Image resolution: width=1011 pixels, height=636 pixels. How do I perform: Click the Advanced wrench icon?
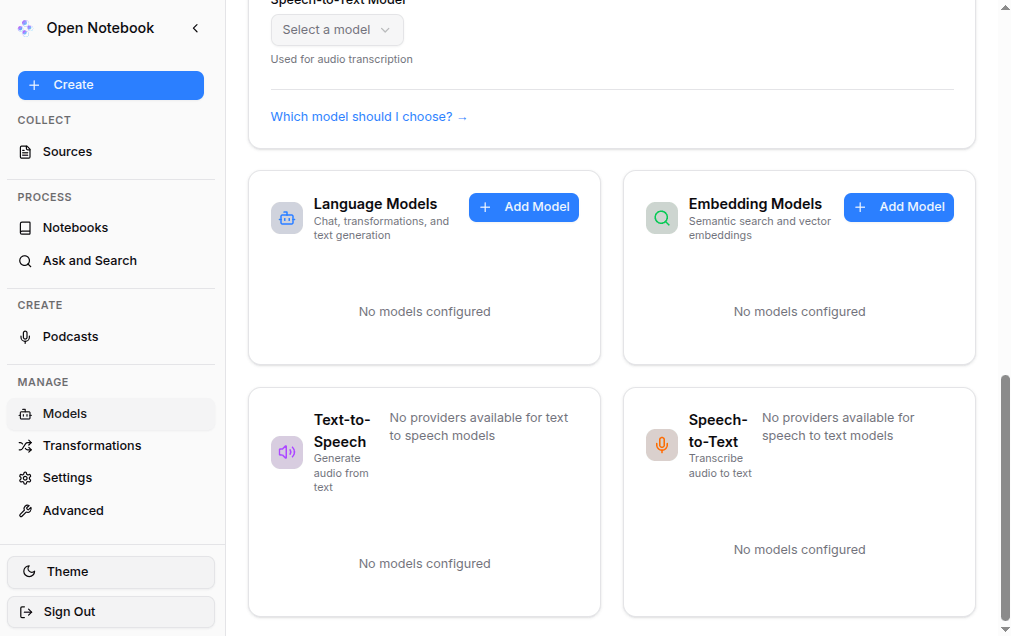coord(26,511)
